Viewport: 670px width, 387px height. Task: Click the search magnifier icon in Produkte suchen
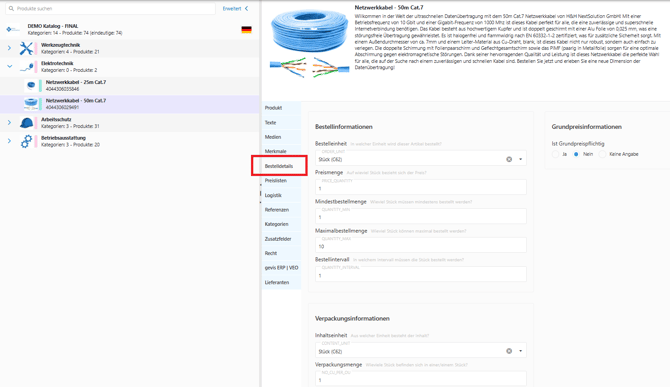(12, 9)
